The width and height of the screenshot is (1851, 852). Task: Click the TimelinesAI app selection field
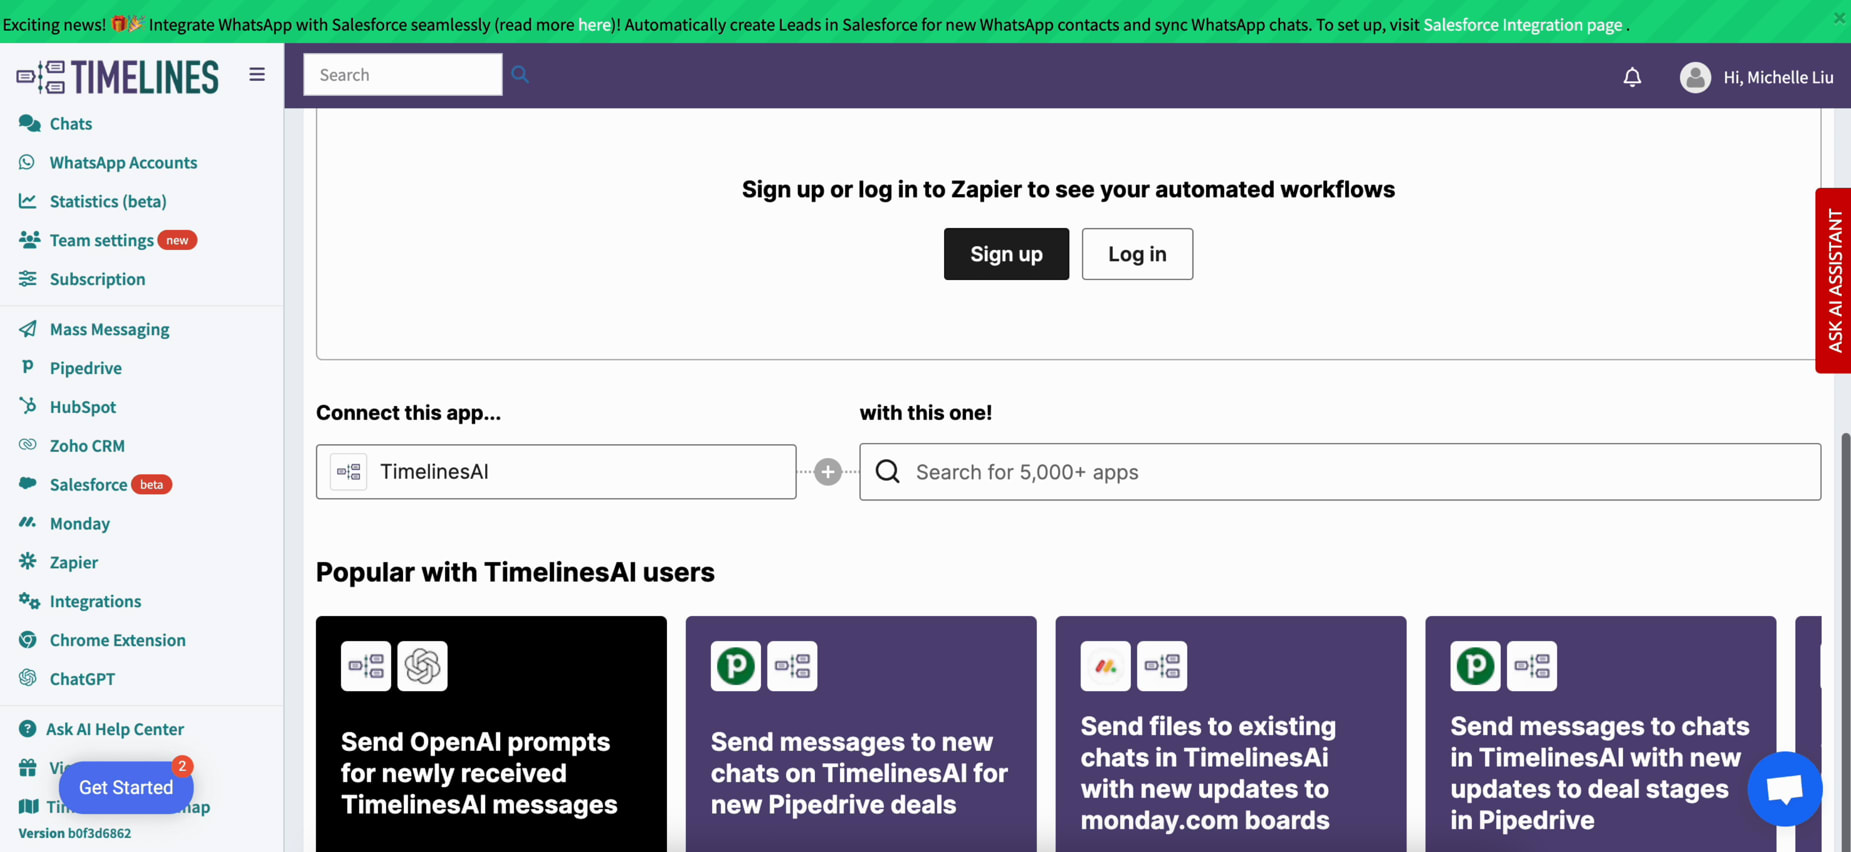(556, 472)
